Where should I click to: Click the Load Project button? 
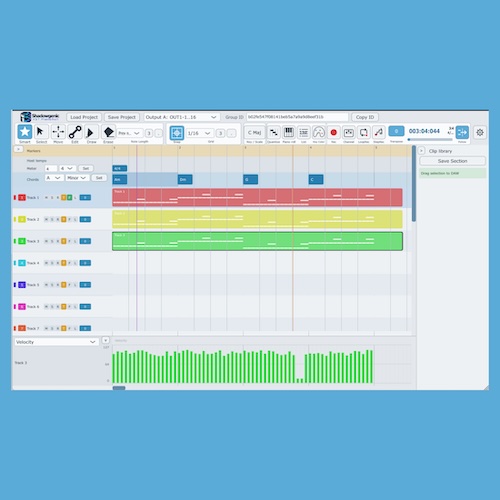[x=84, y=117]
